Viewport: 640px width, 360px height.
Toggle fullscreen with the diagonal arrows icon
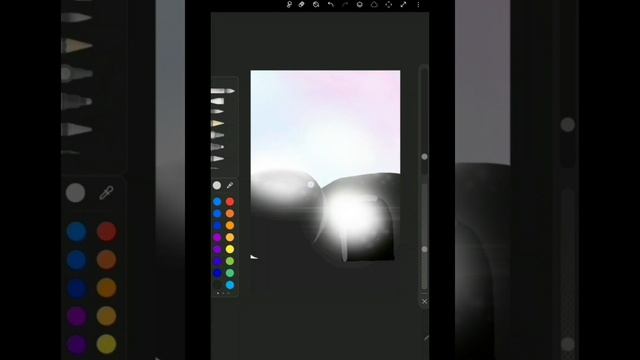click(x=403, y=4)
